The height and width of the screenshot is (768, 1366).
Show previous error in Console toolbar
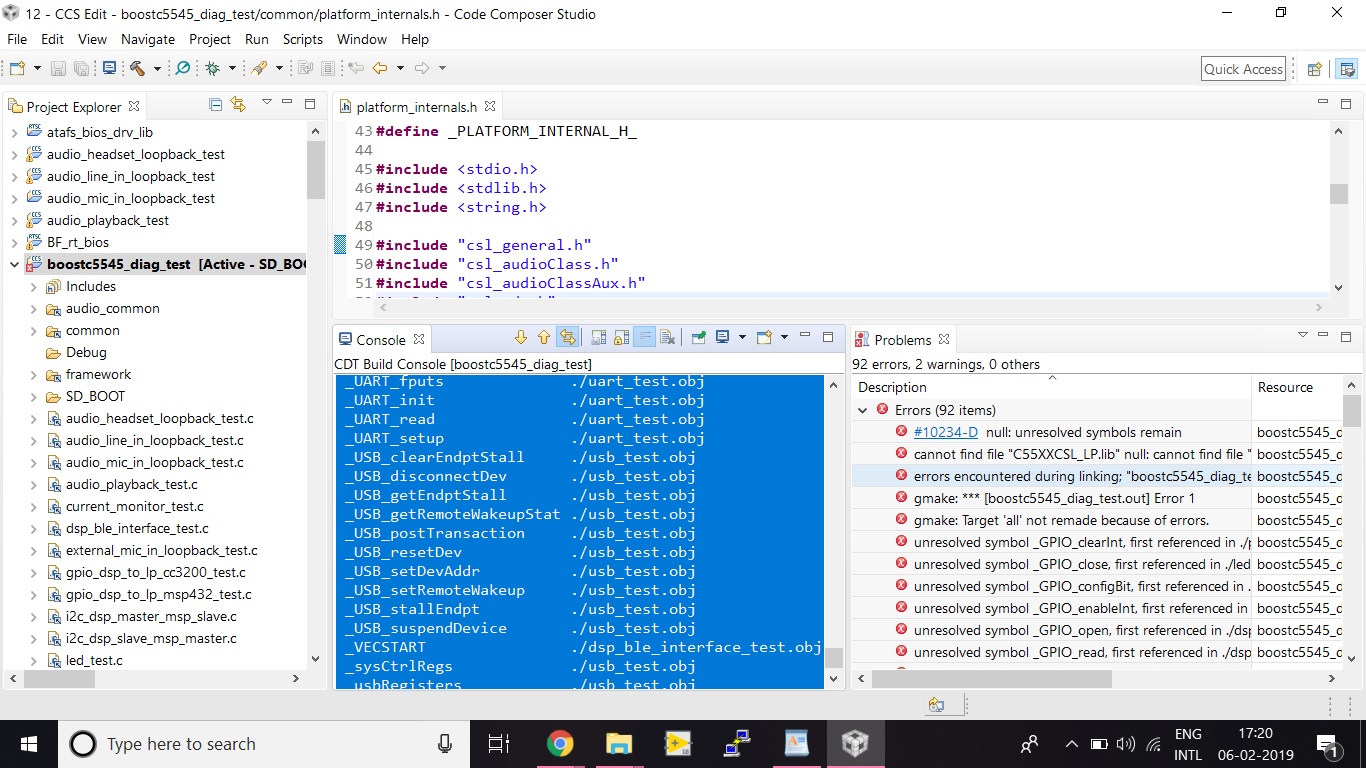(x=544, y=338)
